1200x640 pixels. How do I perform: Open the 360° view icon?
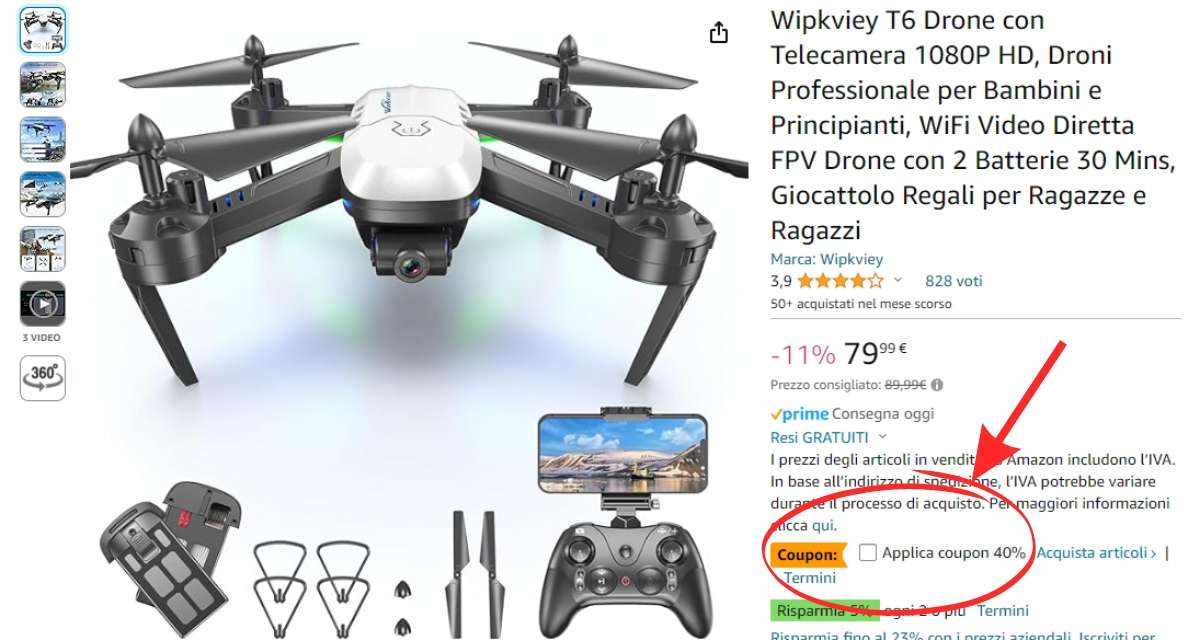point(43,378)
